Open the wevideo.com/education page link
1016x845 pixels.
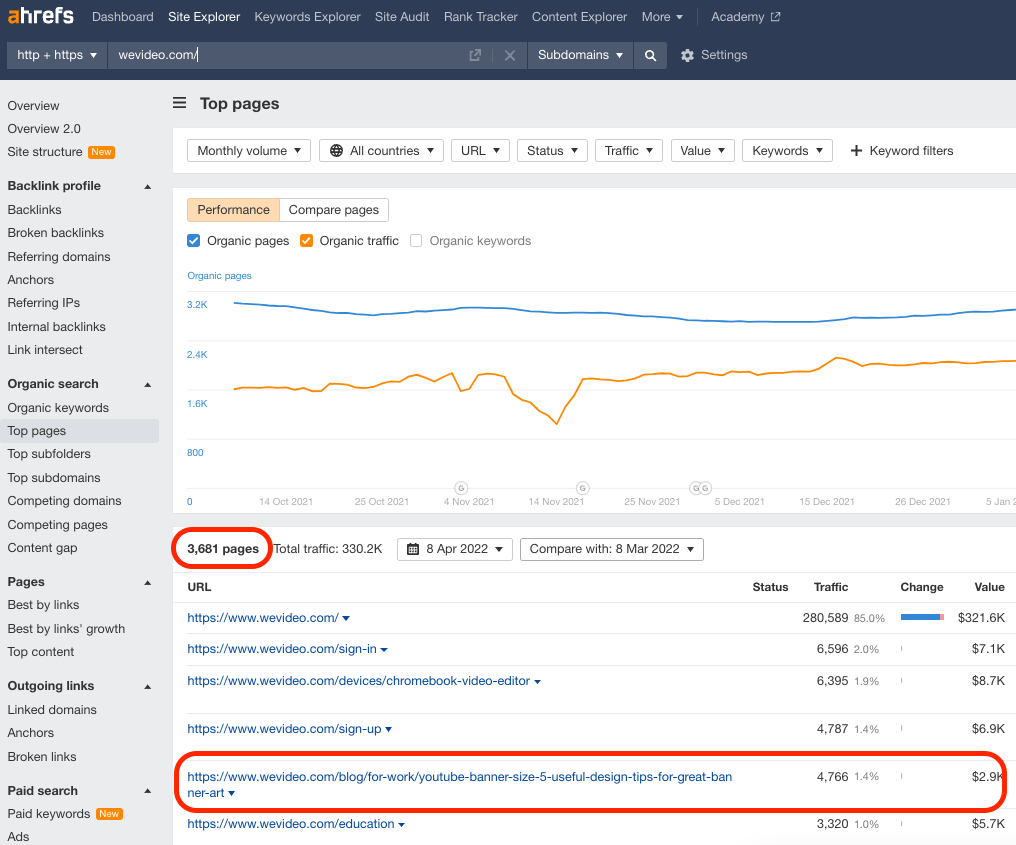[291, 824]
